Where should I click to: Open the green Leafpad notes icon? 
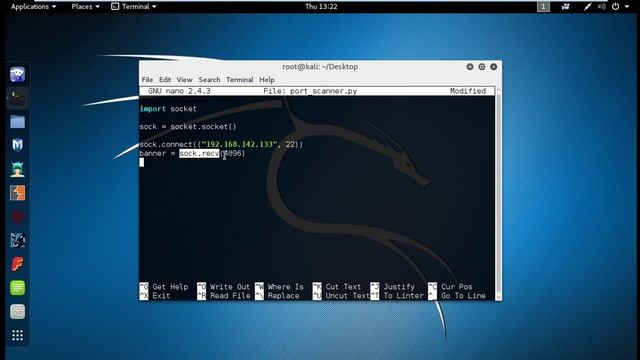18,288
